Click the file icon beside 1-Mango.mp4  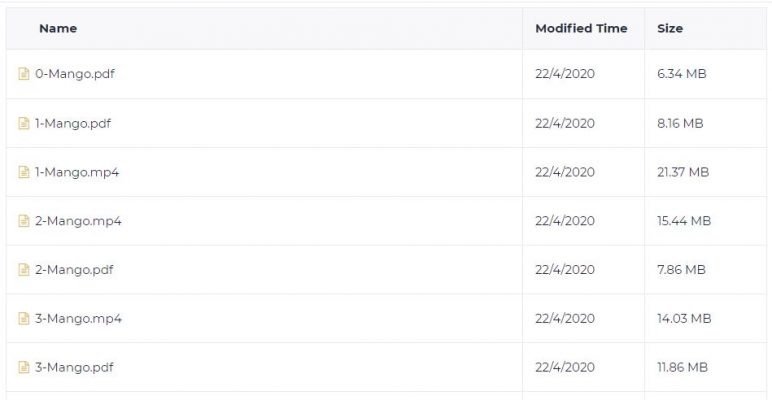click(x=24, y=172)
